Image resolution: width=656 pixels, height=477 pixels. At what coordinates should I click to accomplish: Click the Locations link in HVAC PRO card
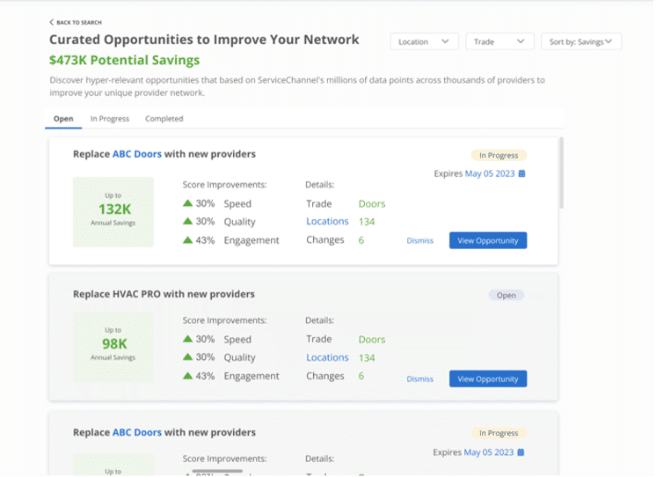click(327, 358)
